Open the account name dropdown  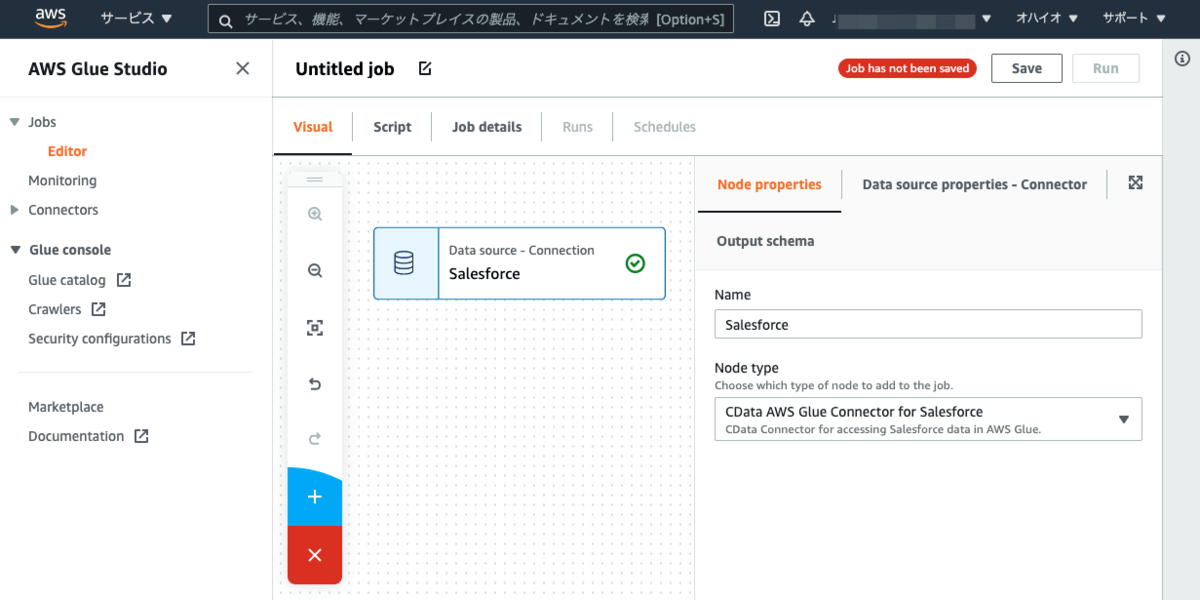coord(911,18)
